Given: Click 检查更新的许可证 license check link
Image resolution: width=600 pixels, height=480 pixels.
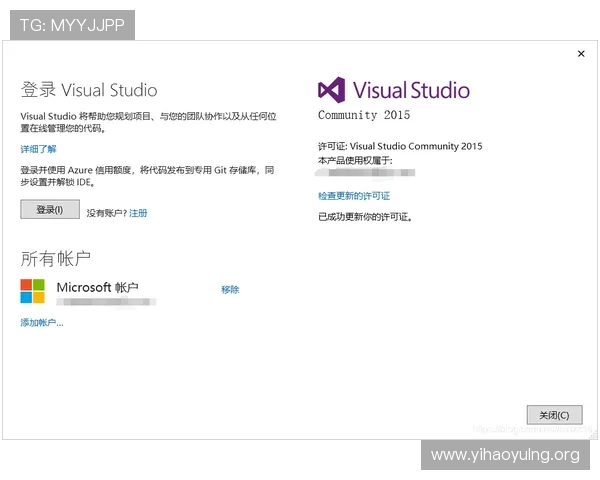Looking at the screenshot, I should (354, 196).
